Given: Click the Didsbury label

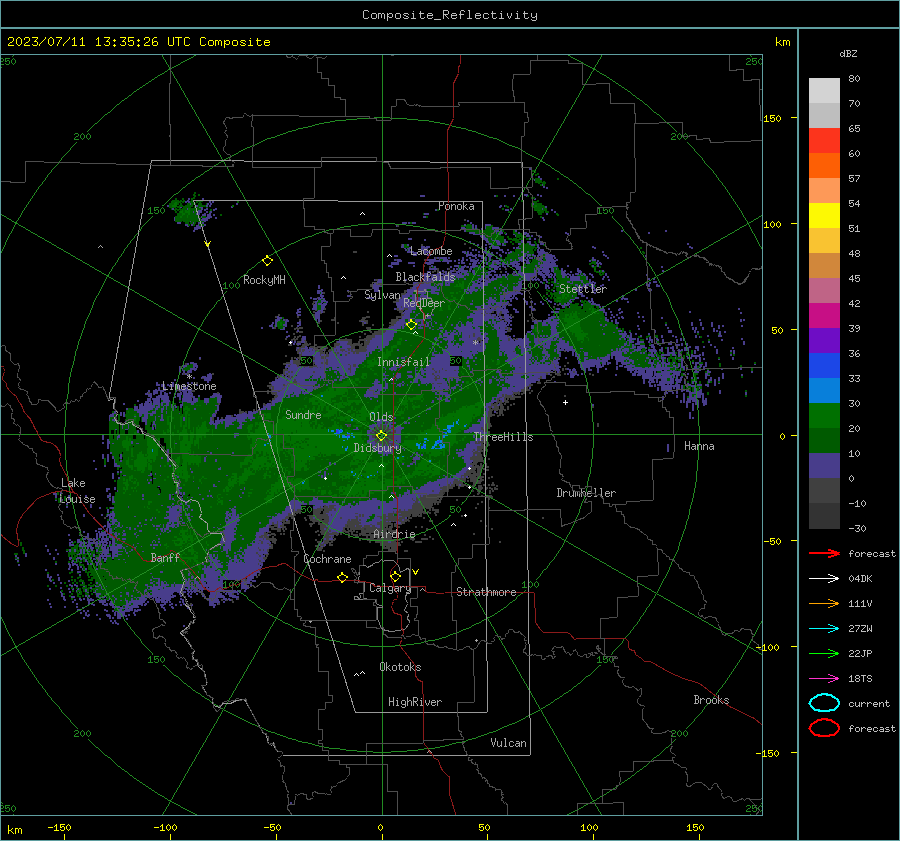Looking at the screenshot, I should point(377,448).
